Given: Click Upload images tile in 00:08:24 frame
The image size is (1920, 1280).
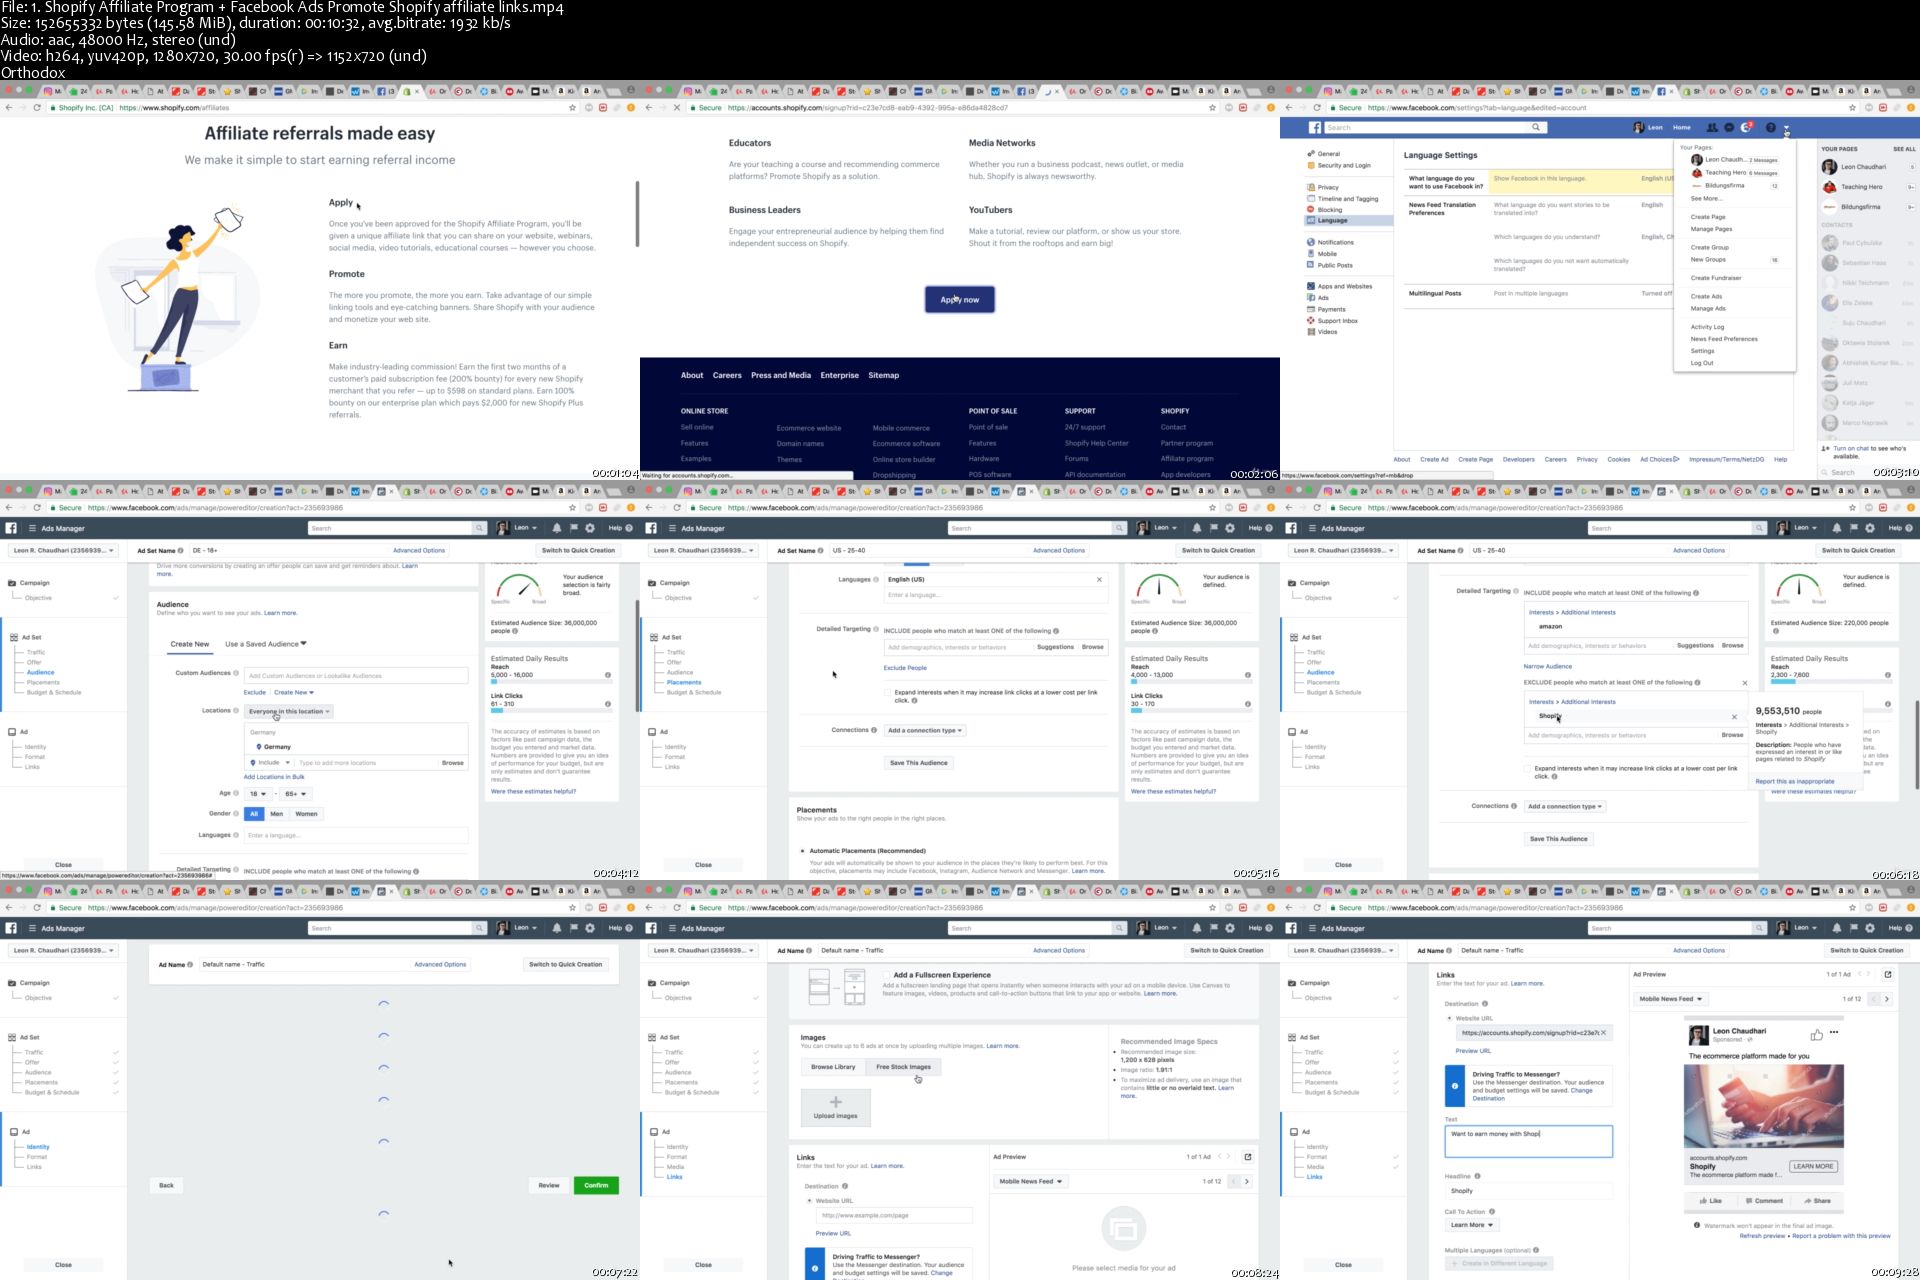Looking at the screenshot, I should [835, 1107].
